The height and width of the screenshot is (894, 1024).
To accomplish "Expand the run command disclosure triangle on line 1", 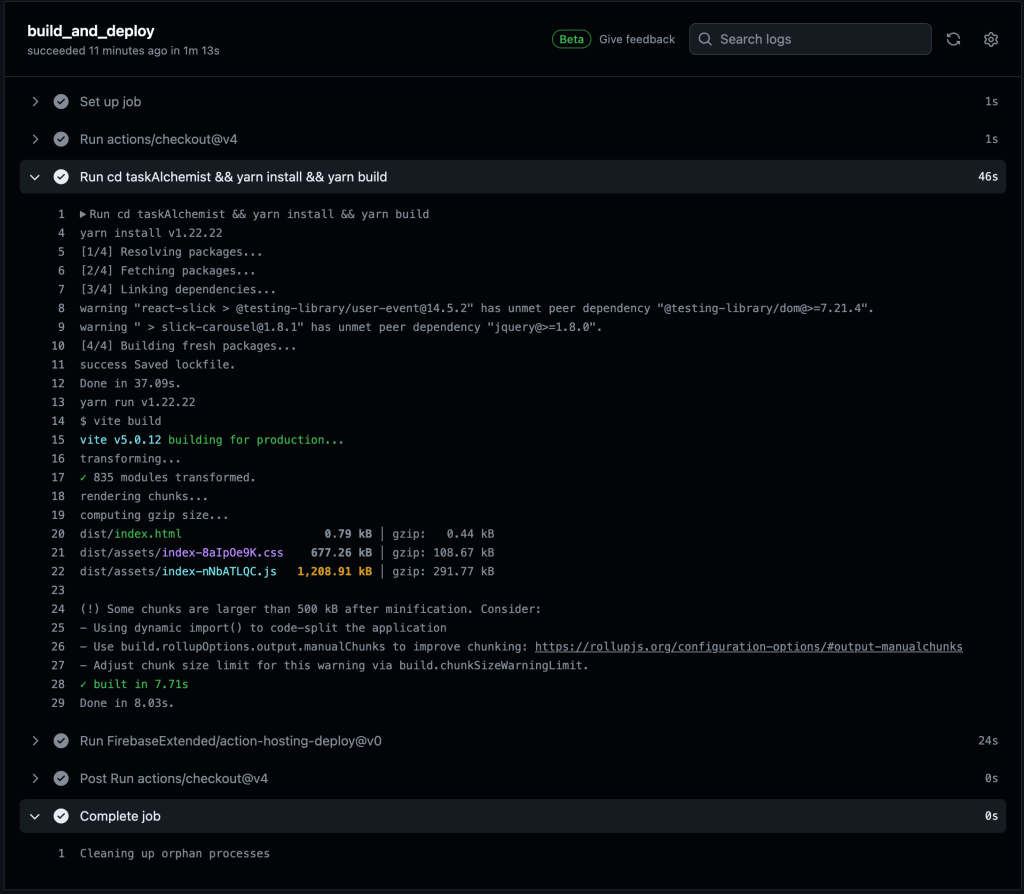I will [x=84, y=214].
